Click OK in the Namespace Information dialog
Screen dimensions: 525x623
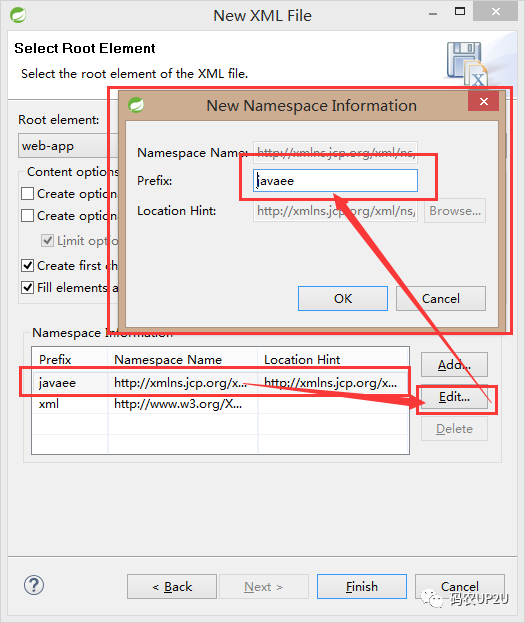pos(343,298)
